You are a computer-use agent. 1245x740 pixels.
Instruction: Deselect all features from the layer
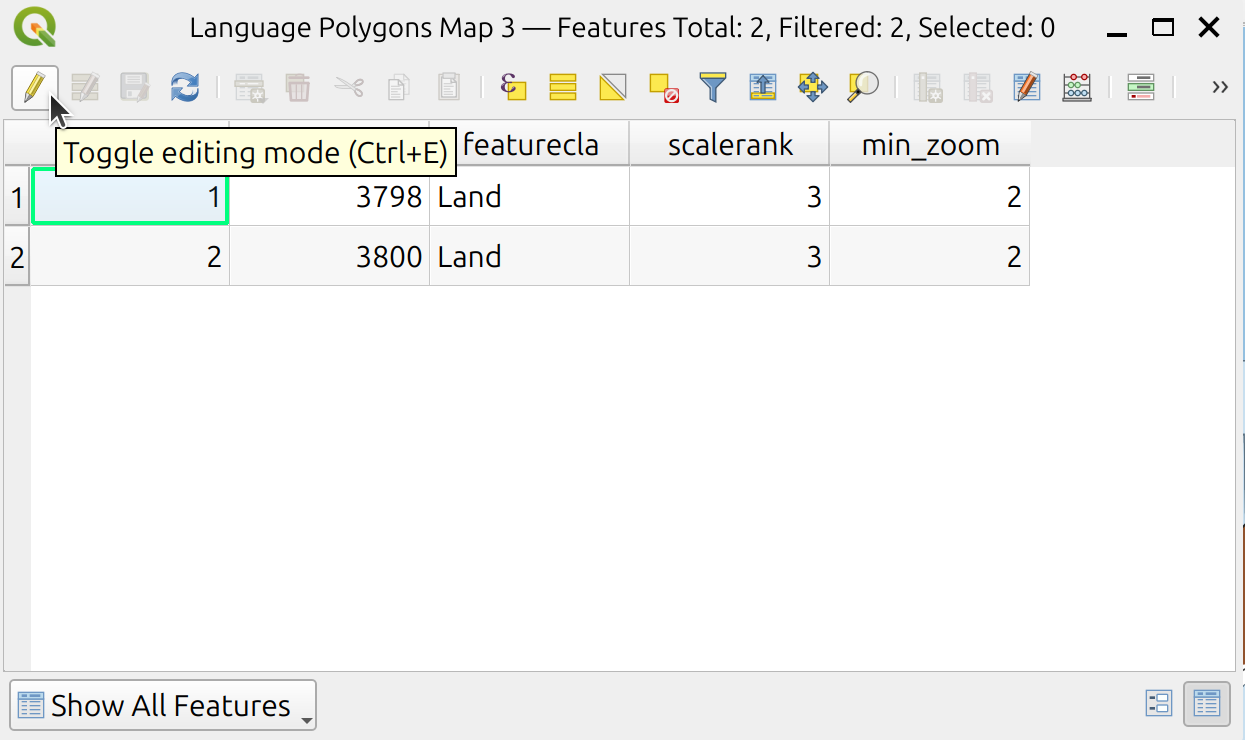coord(661,87)
